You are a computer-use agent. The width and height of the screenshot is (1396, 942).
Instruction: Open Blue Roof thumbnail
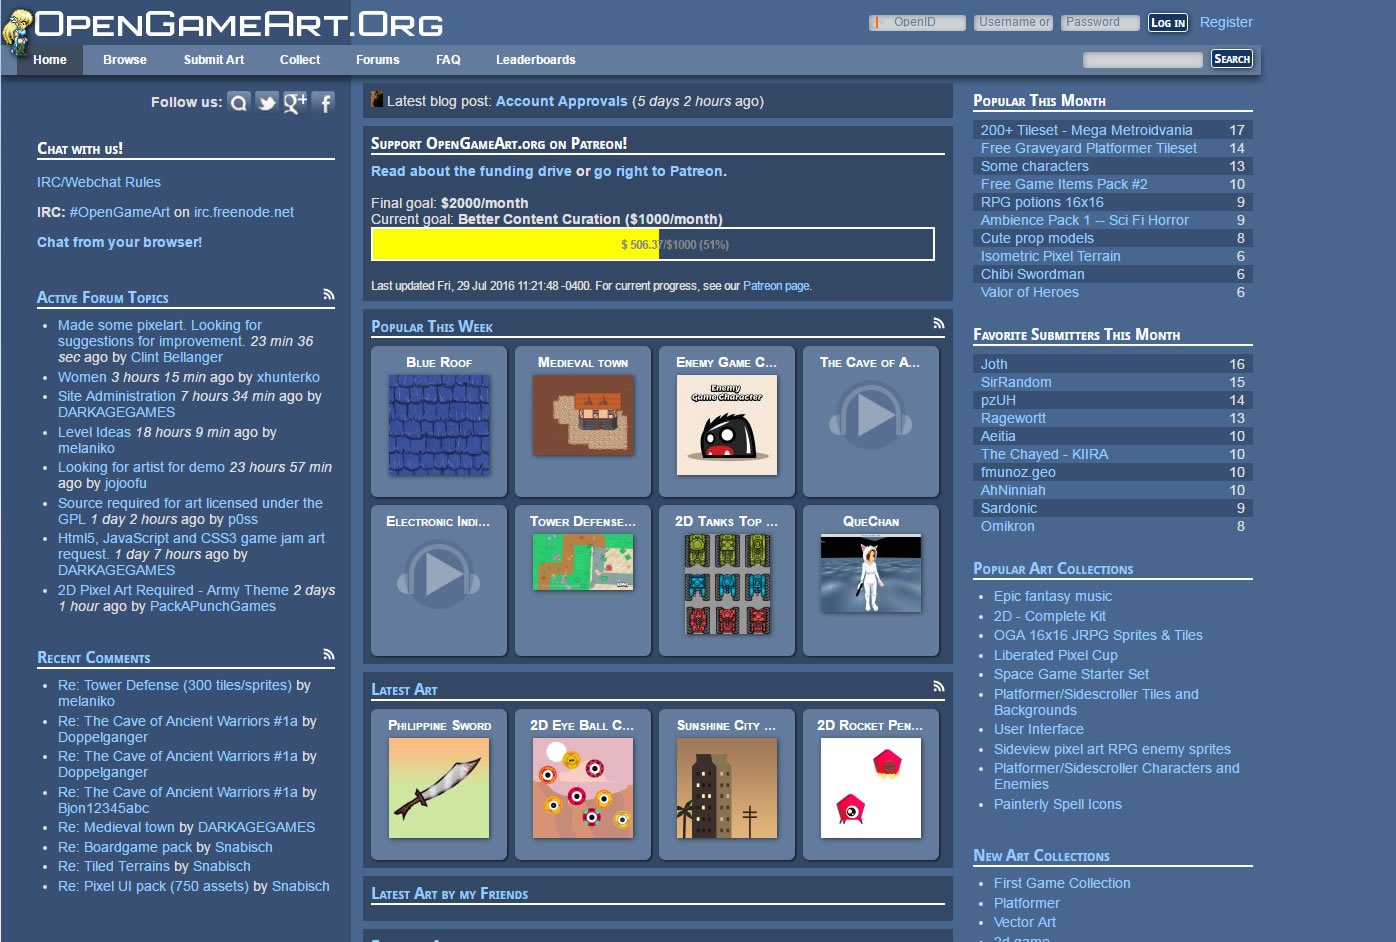439,425
